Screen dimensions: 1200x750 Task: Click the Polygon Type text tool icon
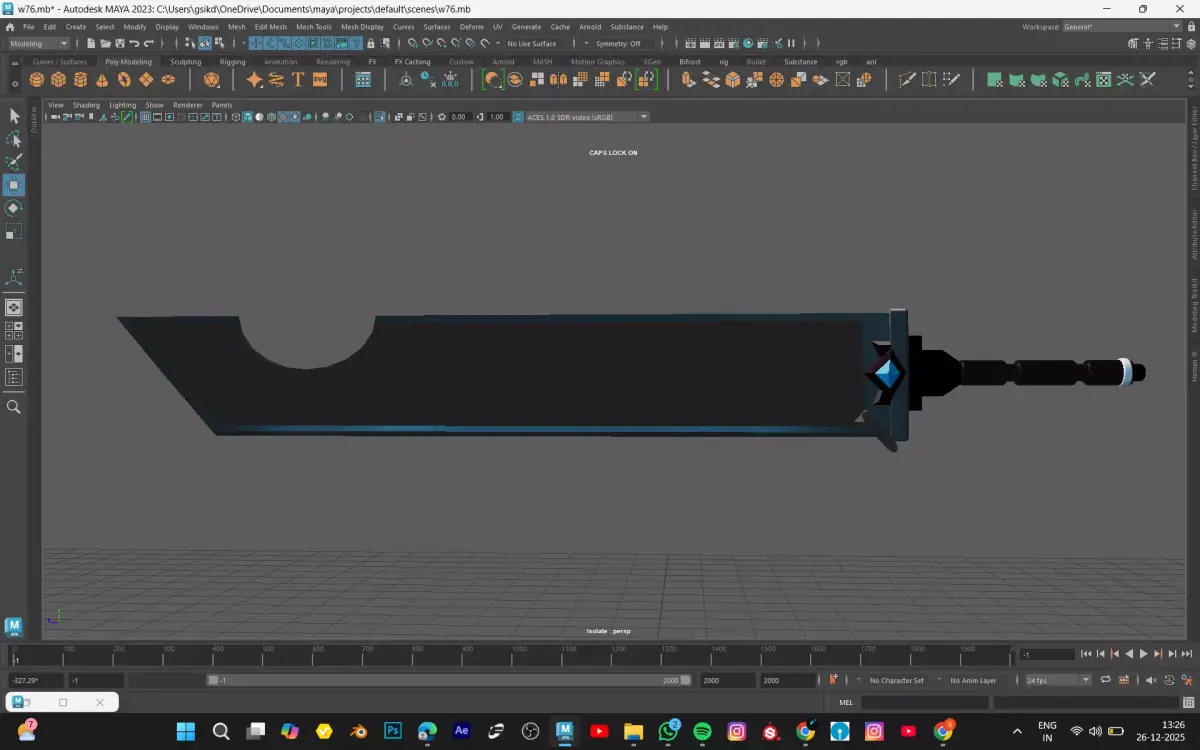298,80
